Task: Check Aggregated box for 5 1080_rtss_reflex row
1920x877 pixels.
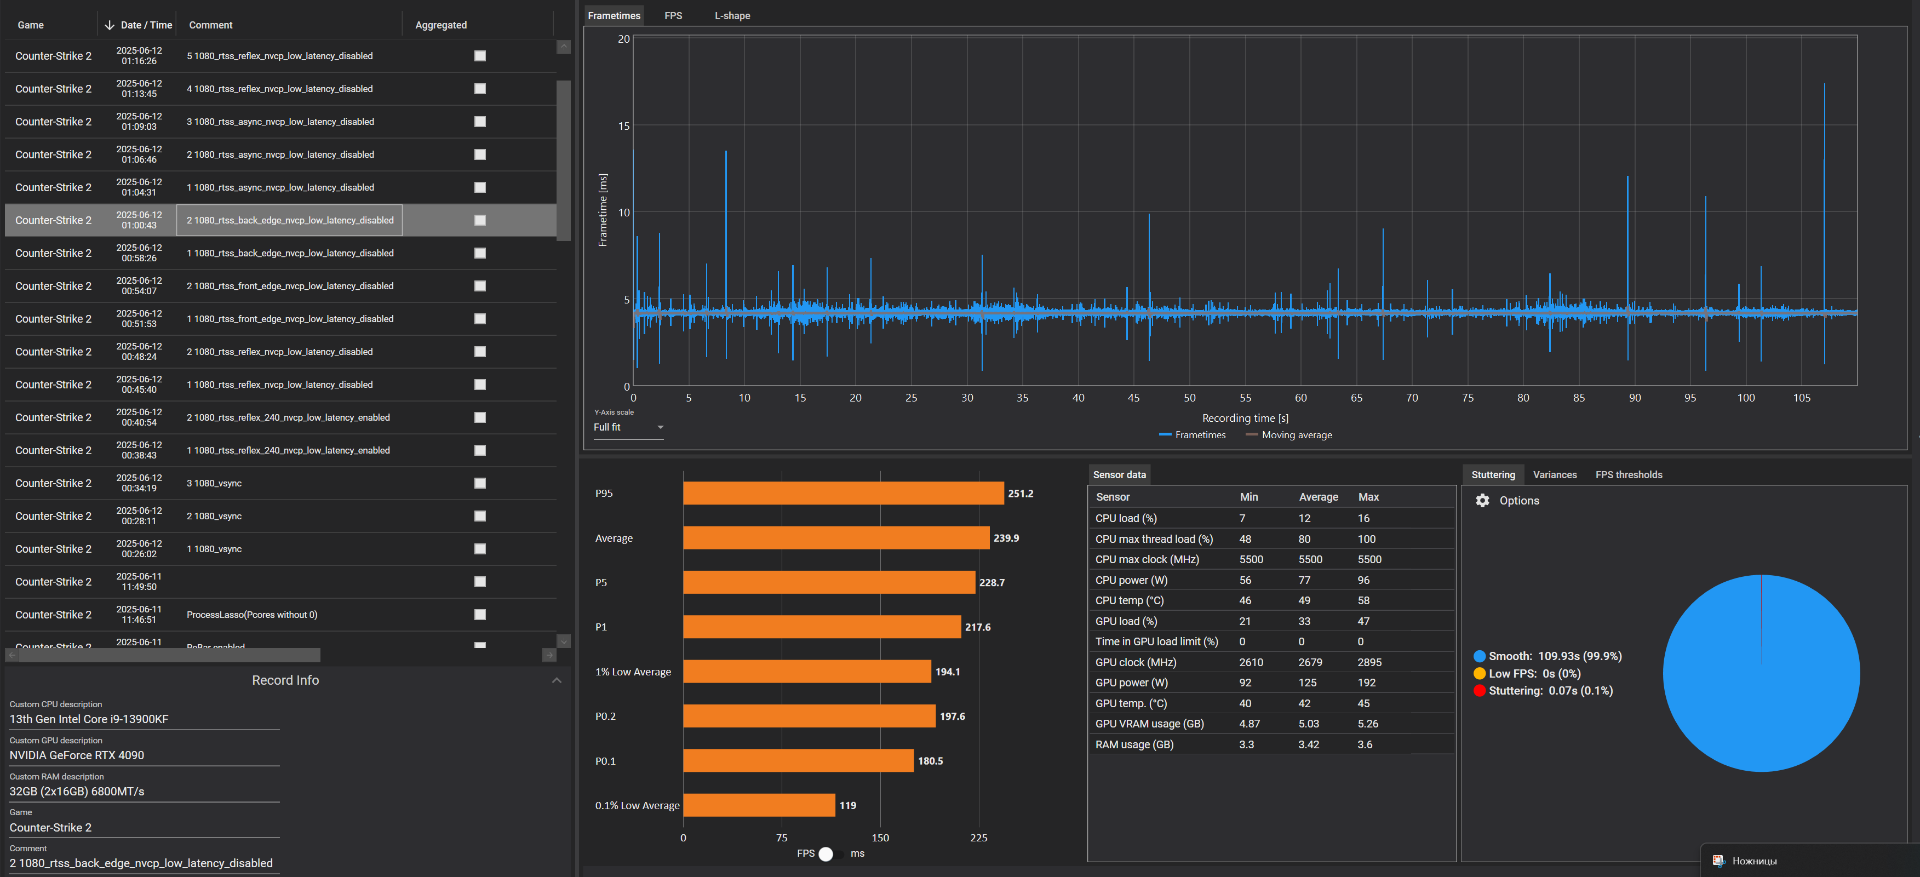Action: click(480, 56)
